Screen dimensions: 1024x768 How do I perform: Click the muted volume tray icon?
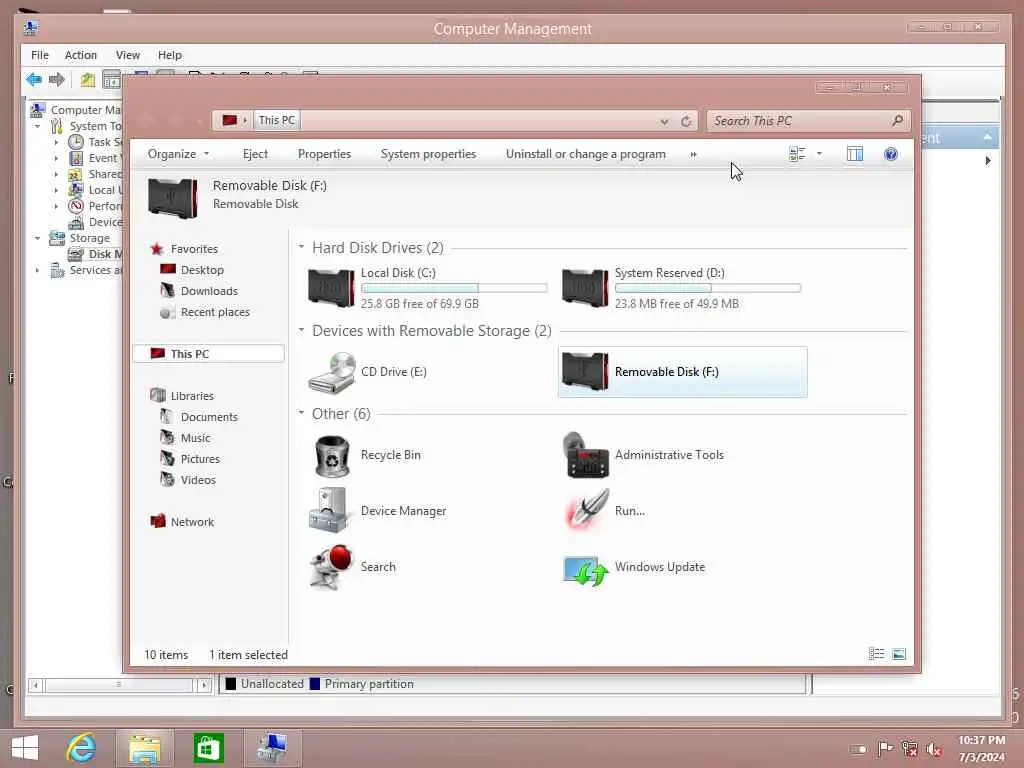[934, 749]
